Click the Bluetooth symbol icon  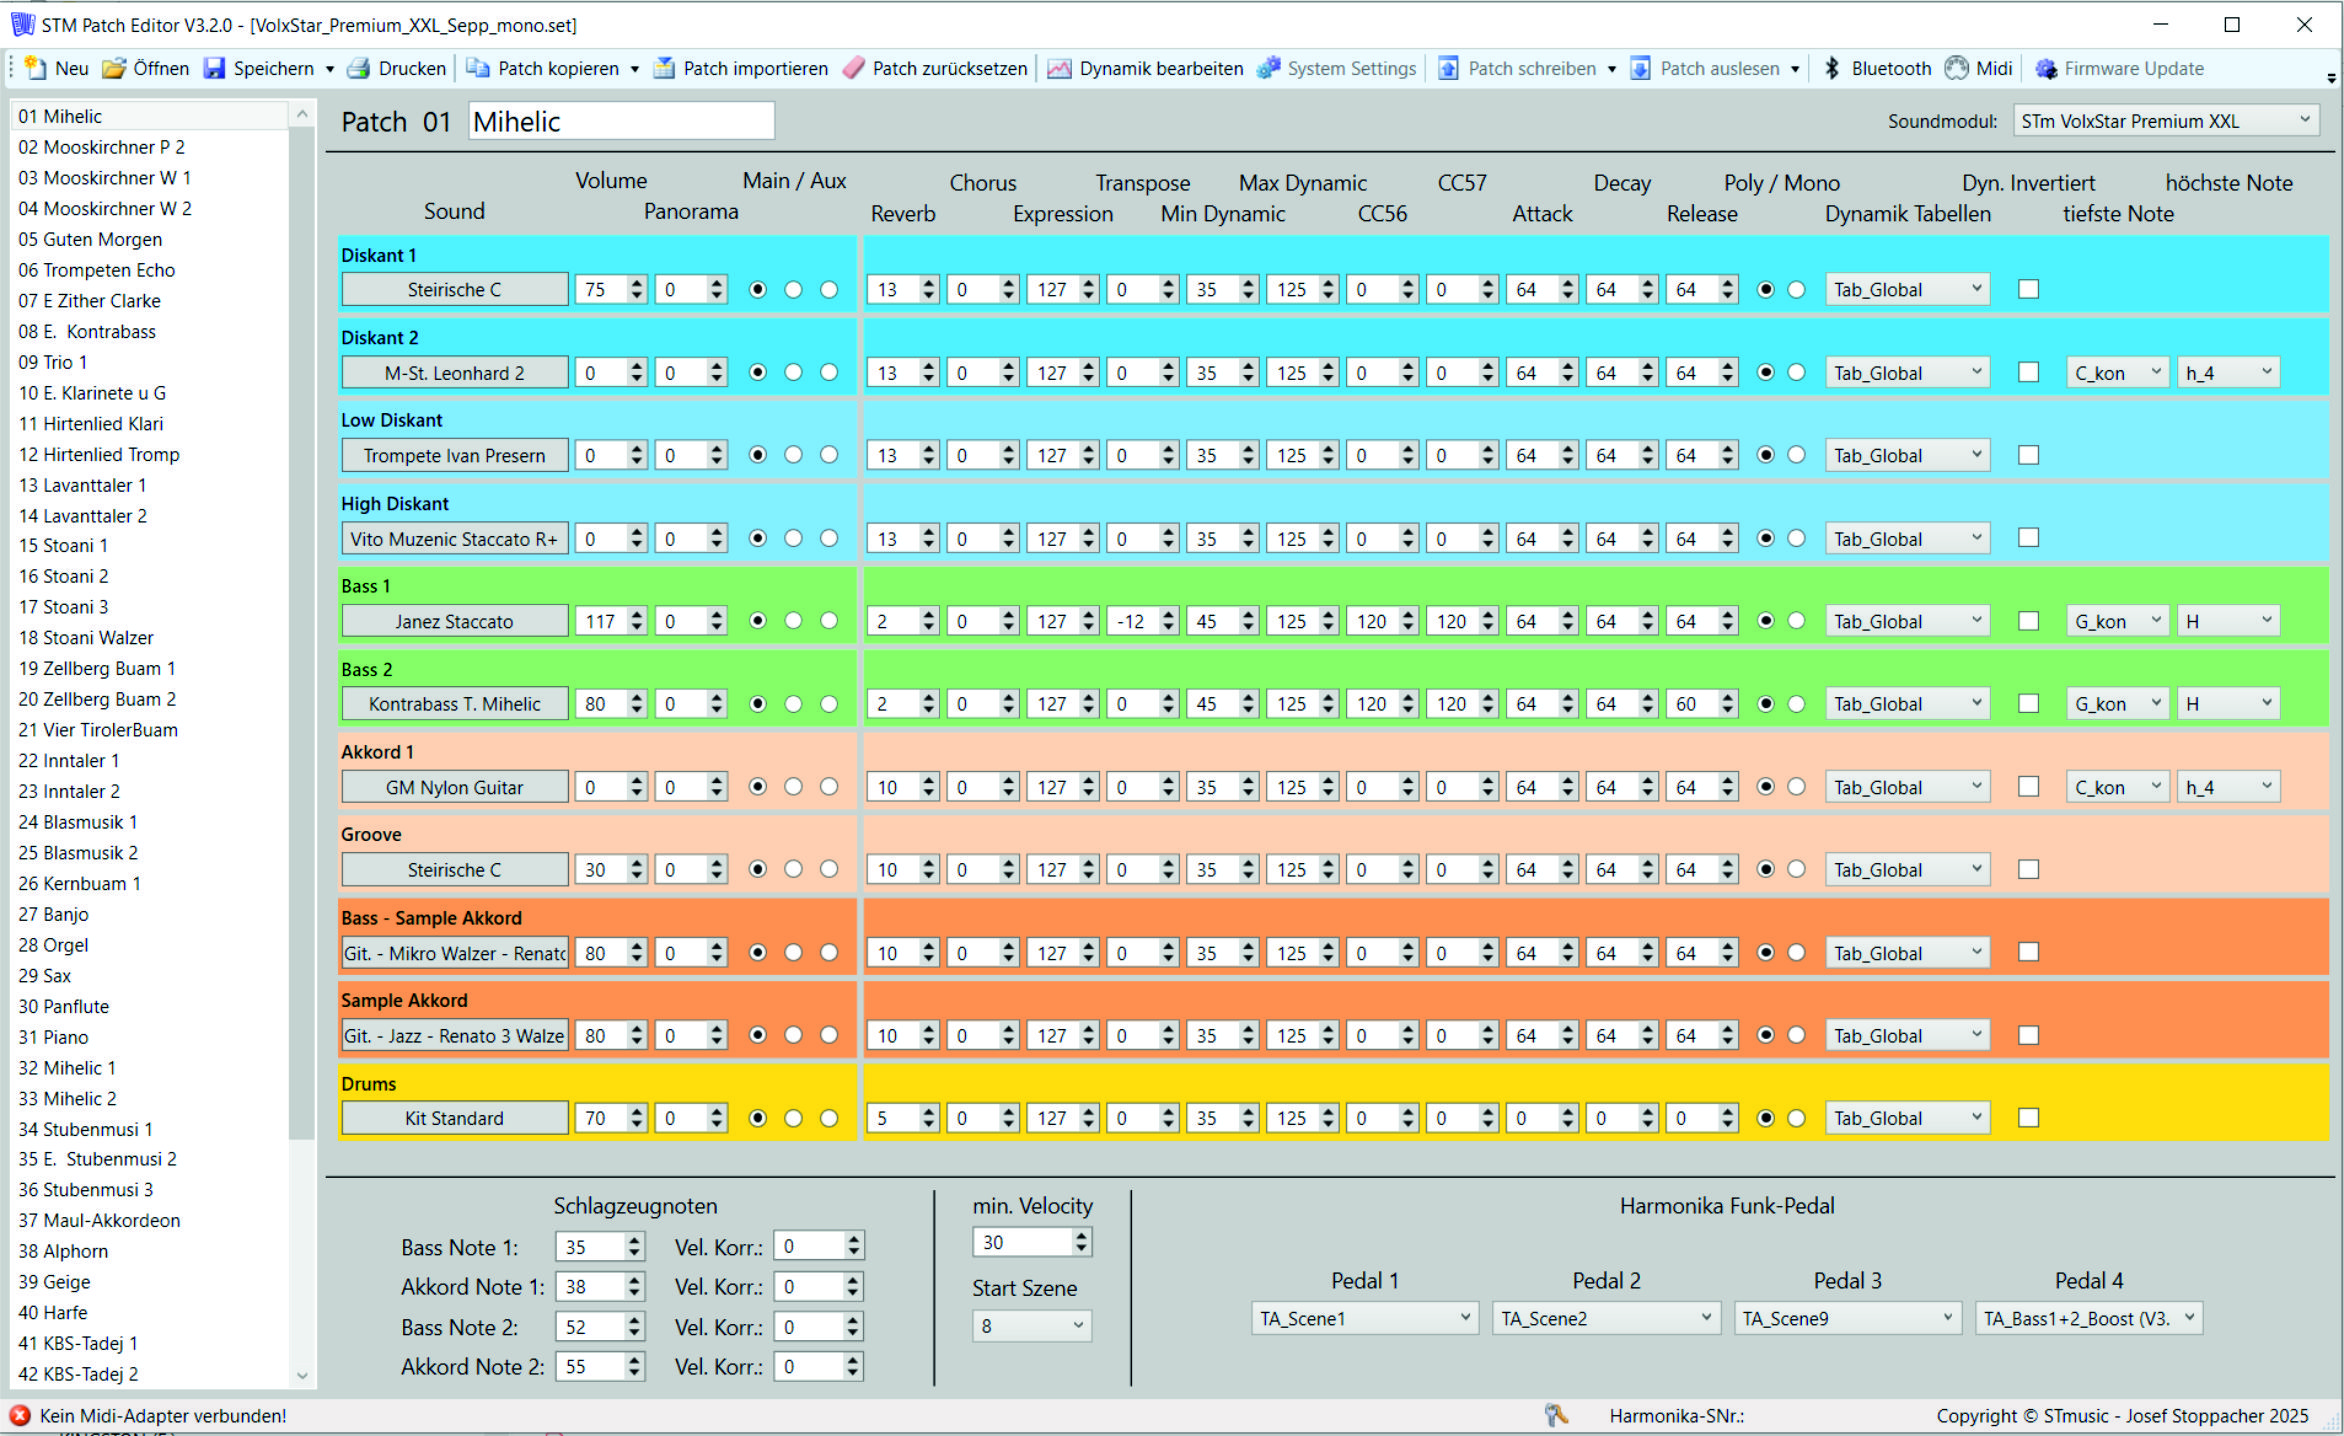click(1832, 68)
